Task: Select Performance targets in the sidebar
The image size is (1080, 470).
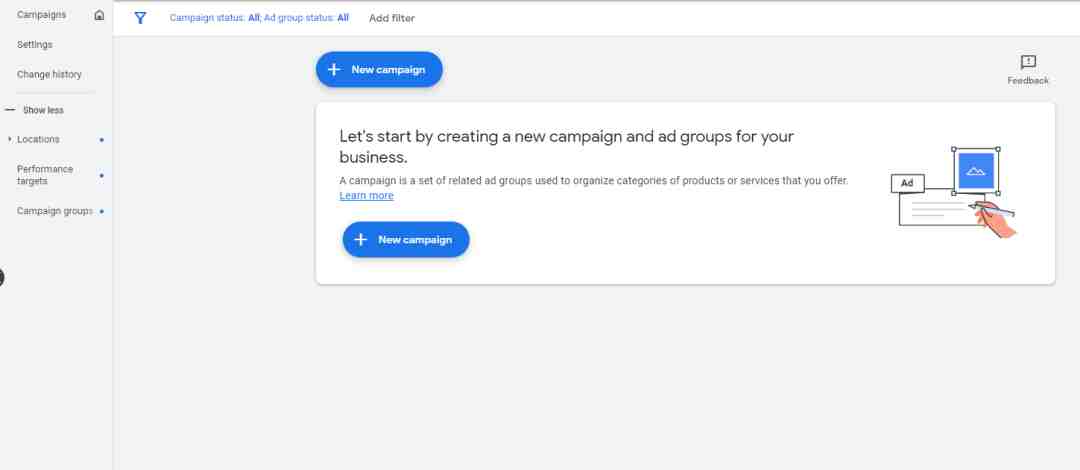Action: click(x=45, y=175)
